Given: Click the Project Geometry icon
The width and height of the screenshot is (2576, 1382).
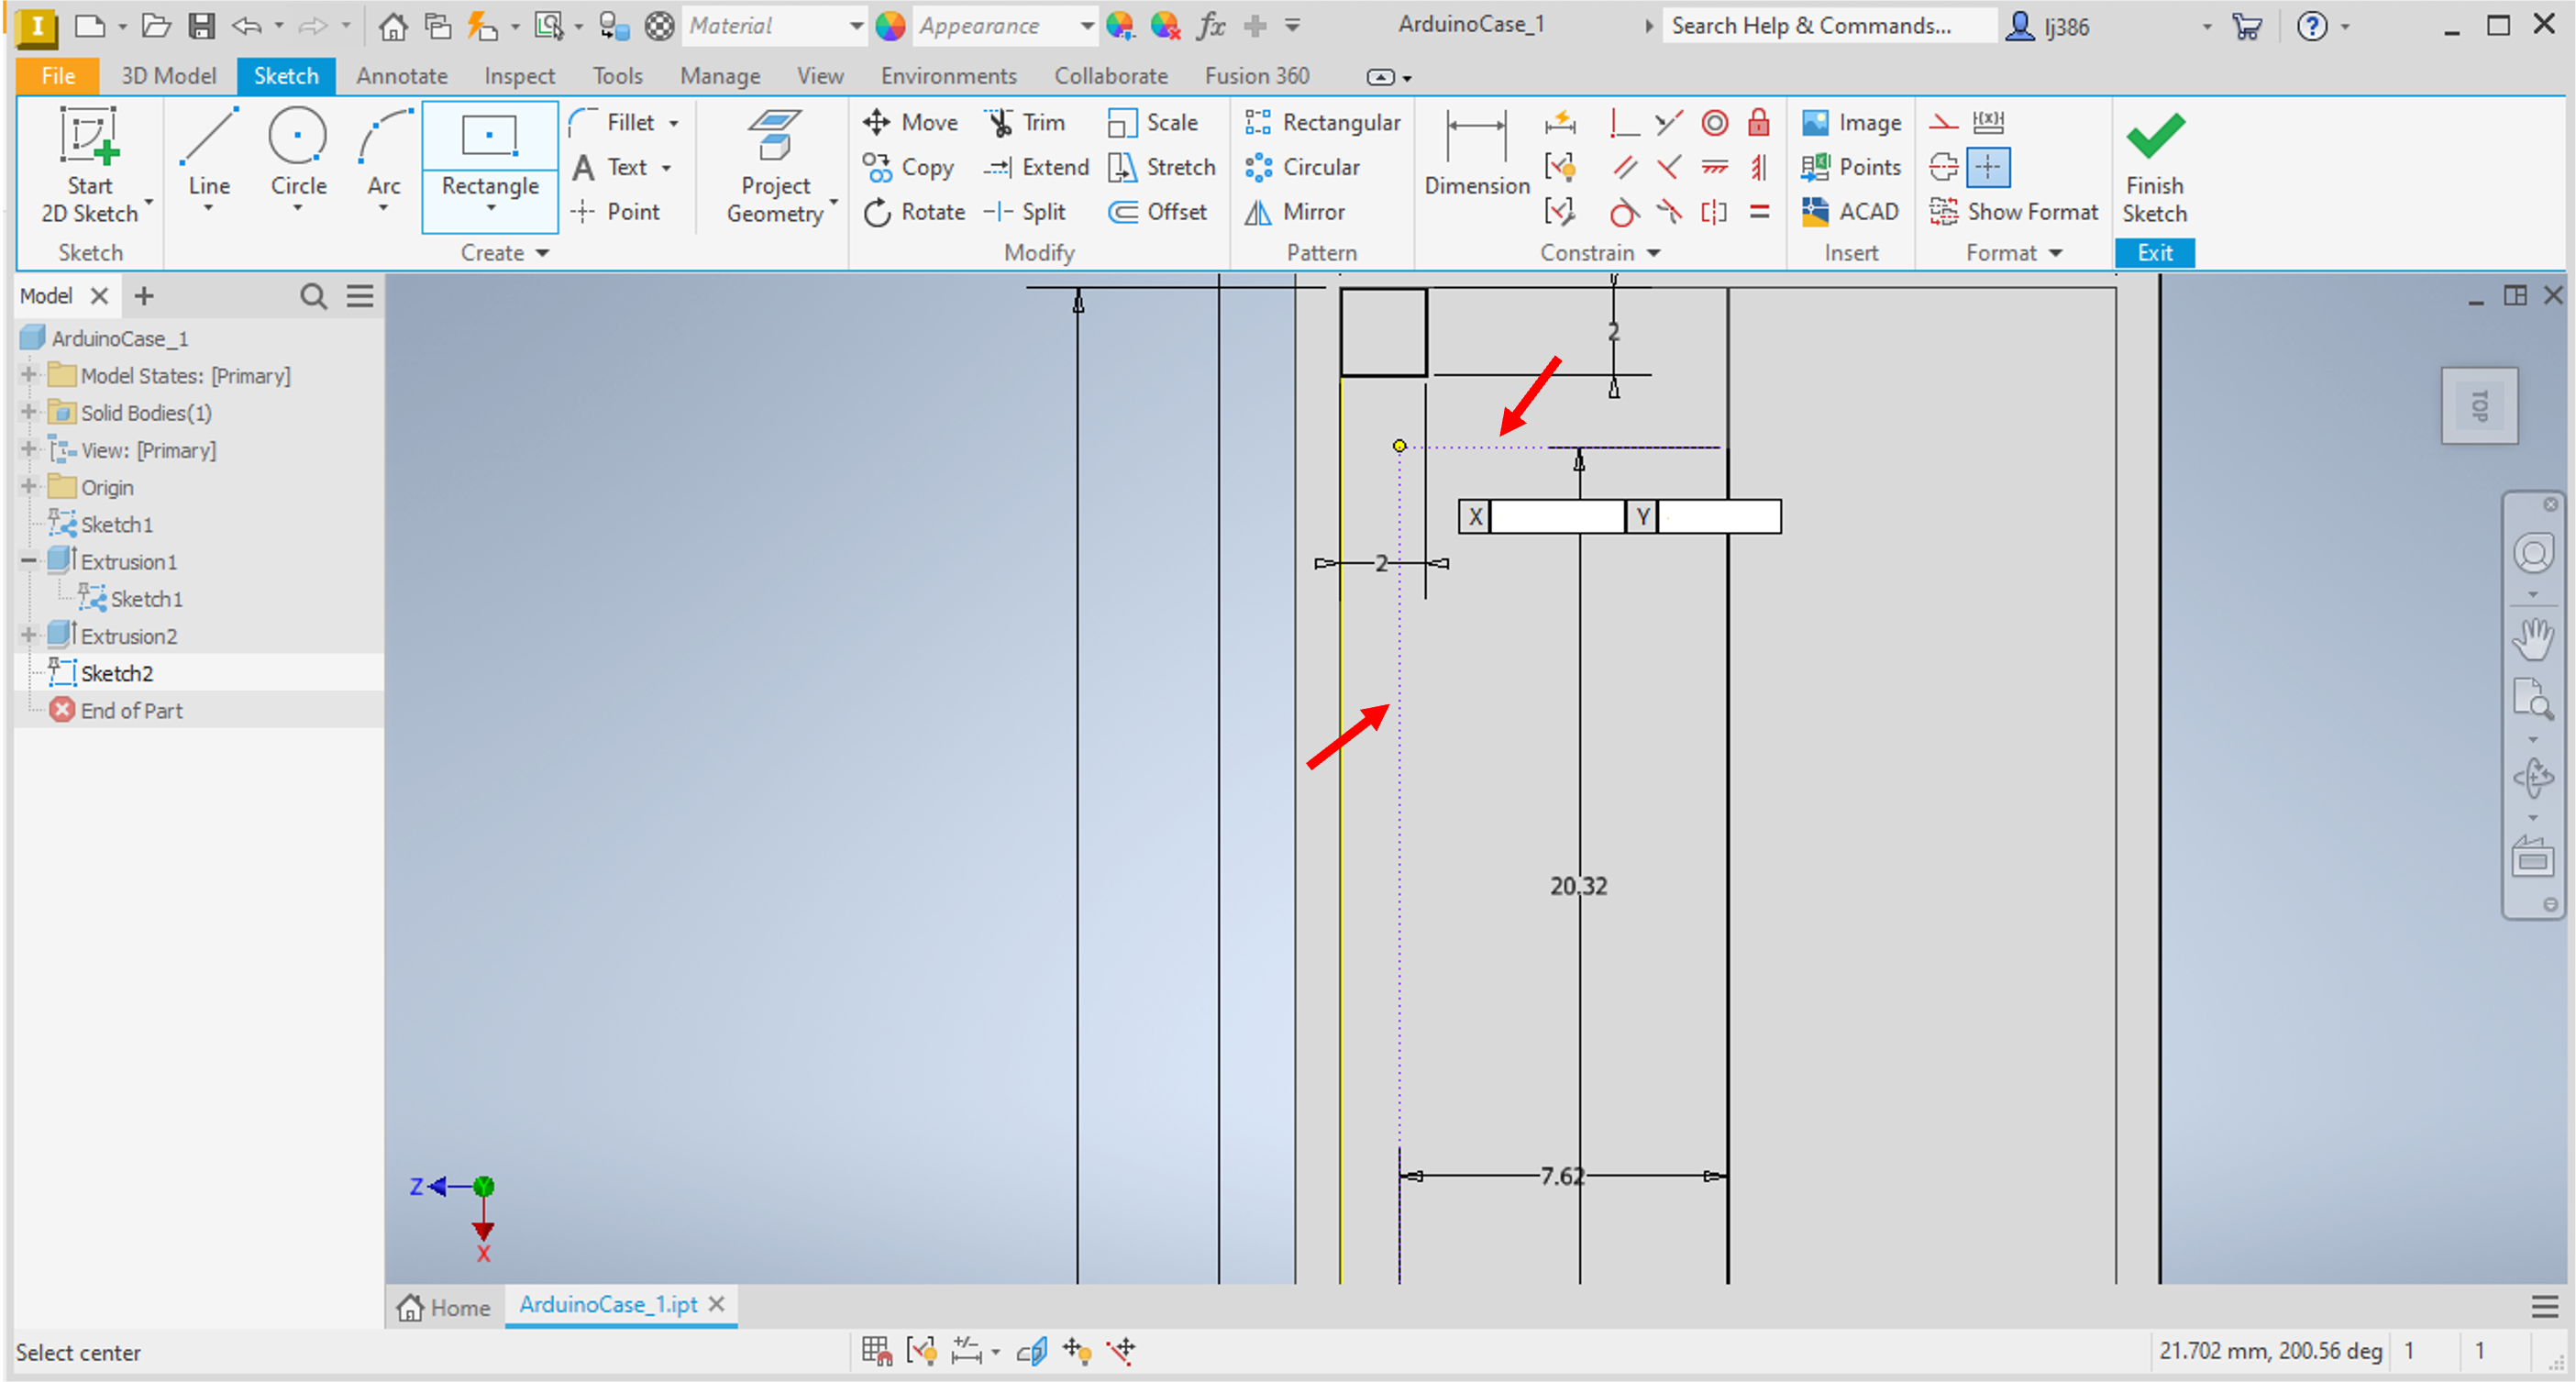Looking at the screenshot, I should (775, 137).
